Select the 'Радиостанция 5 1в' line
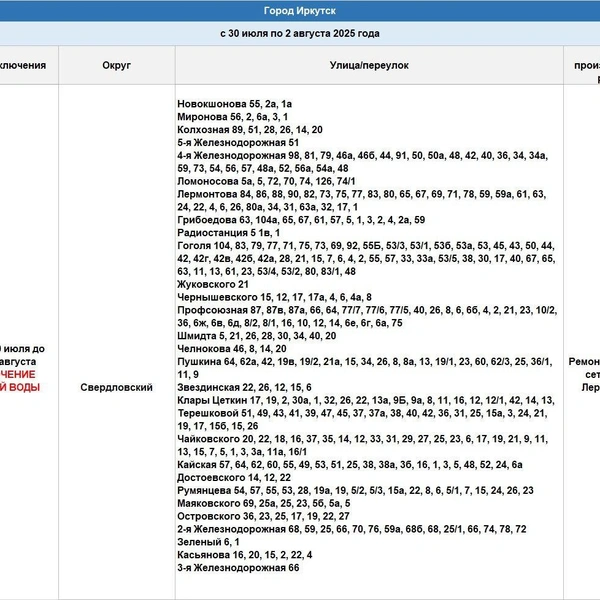This screenshot has width=600, height=600. (x=228, y=233)
